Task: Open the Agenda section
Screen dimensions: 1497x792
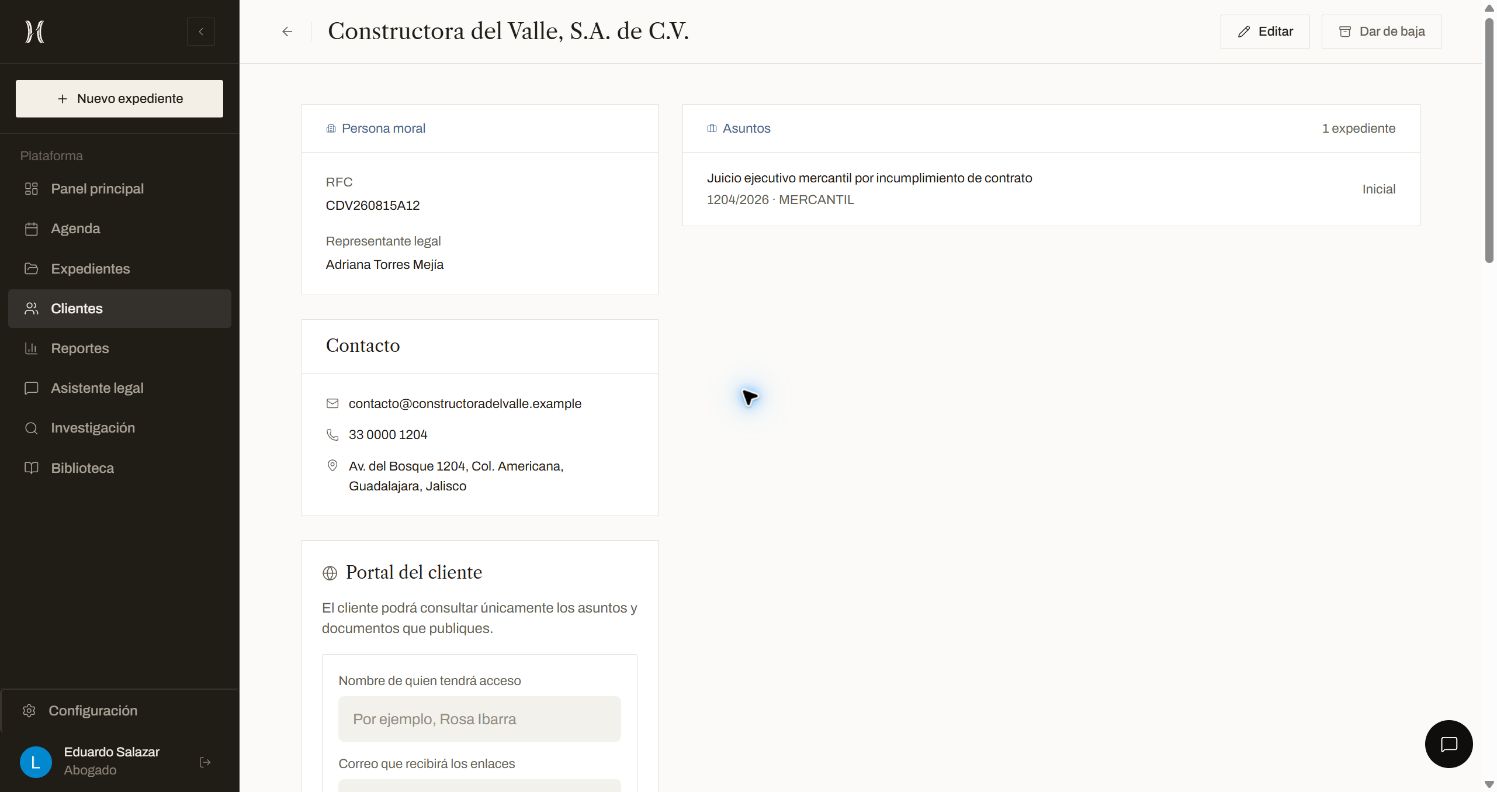Action: [x=119, y=229]
